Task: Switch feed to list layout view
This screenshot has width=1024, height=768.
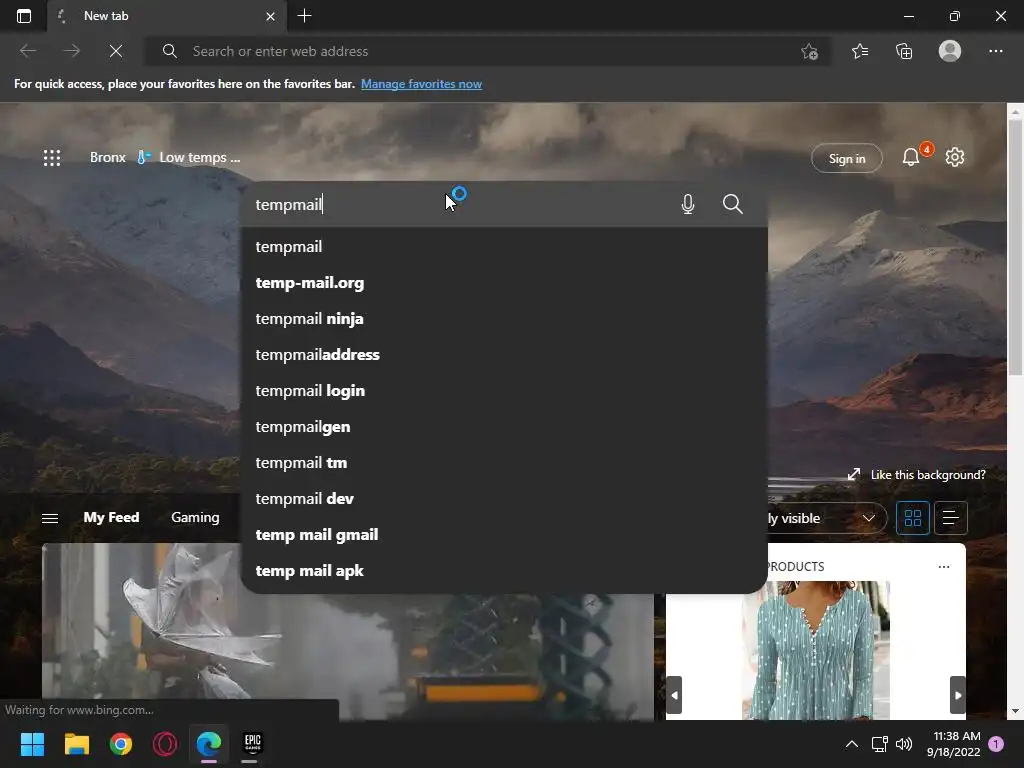Action: (x=950, y=518)
